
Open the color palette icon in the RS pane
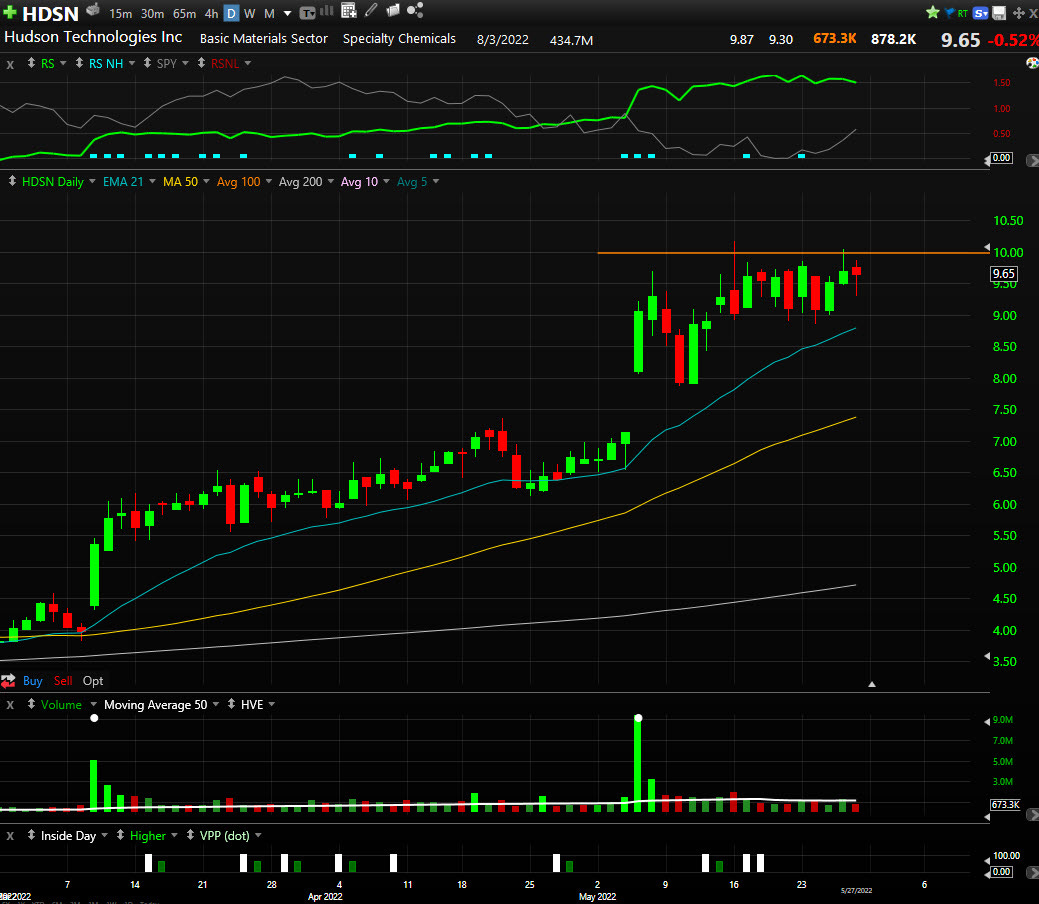[1032, 63]
